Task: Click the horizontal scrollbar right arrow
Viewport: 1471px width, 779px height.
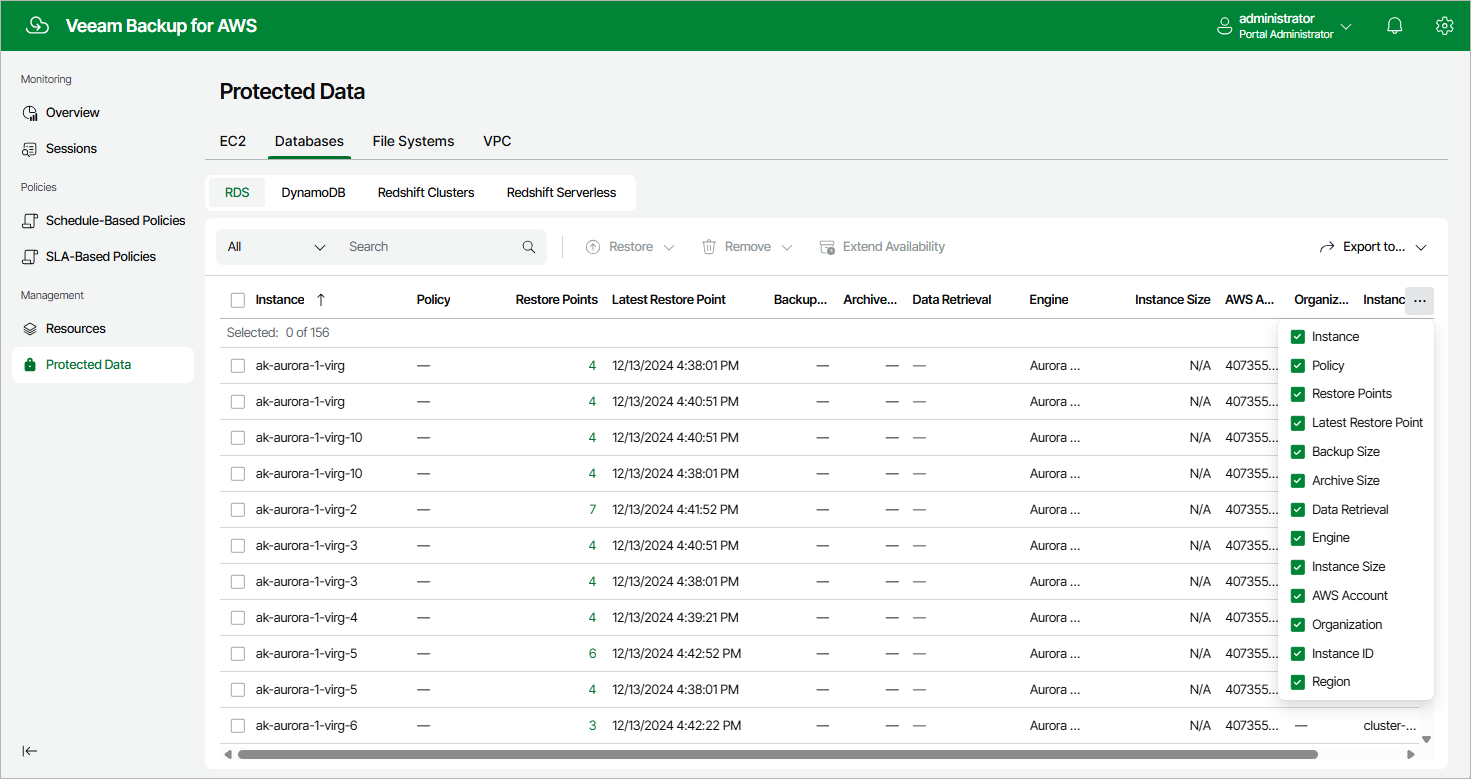Action: click(1411, 754)
